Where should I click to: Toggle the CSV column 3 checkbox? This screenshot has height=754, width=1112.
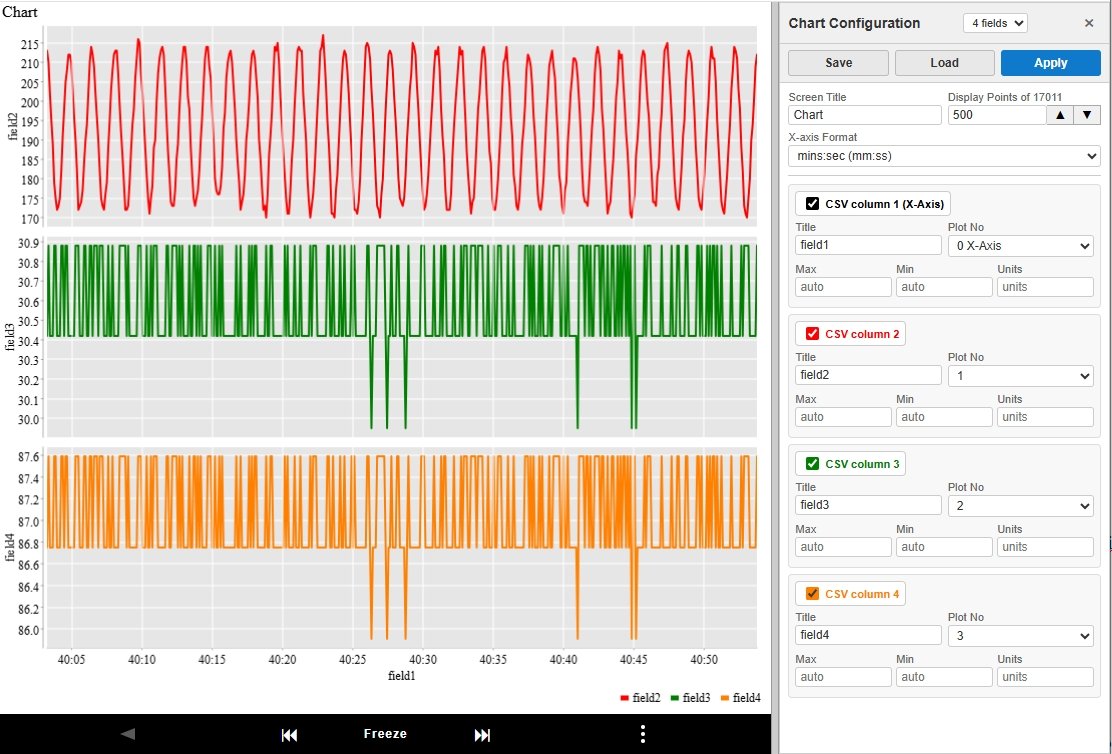pos(812,464)
